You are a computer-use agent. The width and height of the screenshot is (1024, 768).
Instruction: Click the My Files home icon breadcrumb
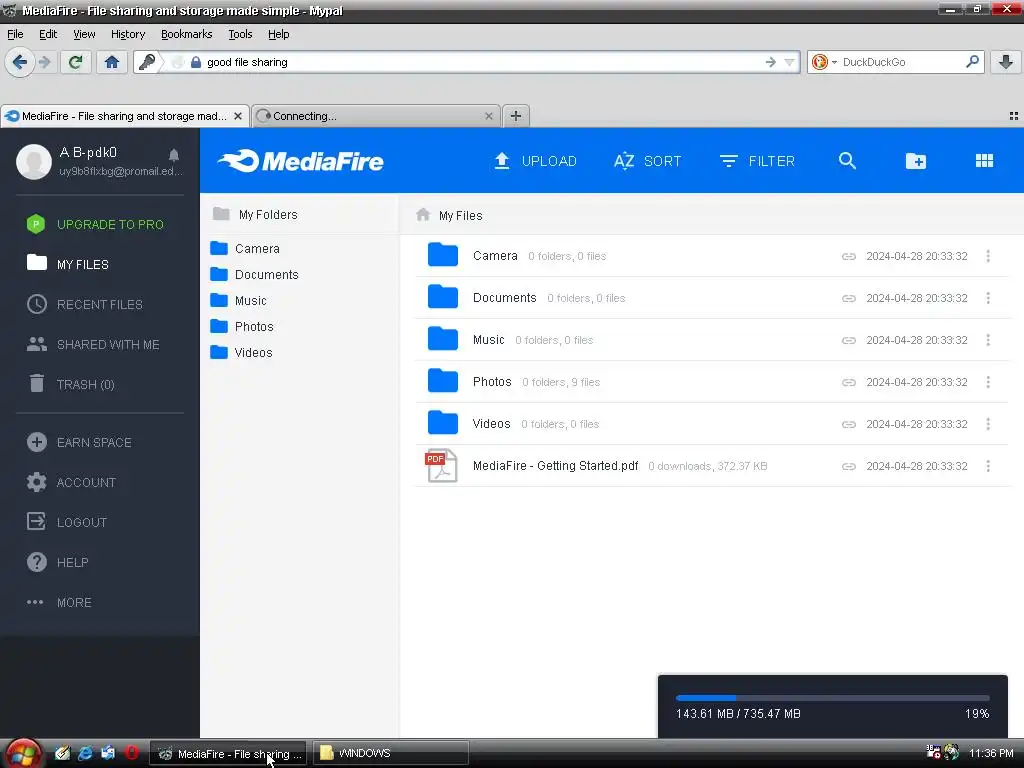point(423,214)
